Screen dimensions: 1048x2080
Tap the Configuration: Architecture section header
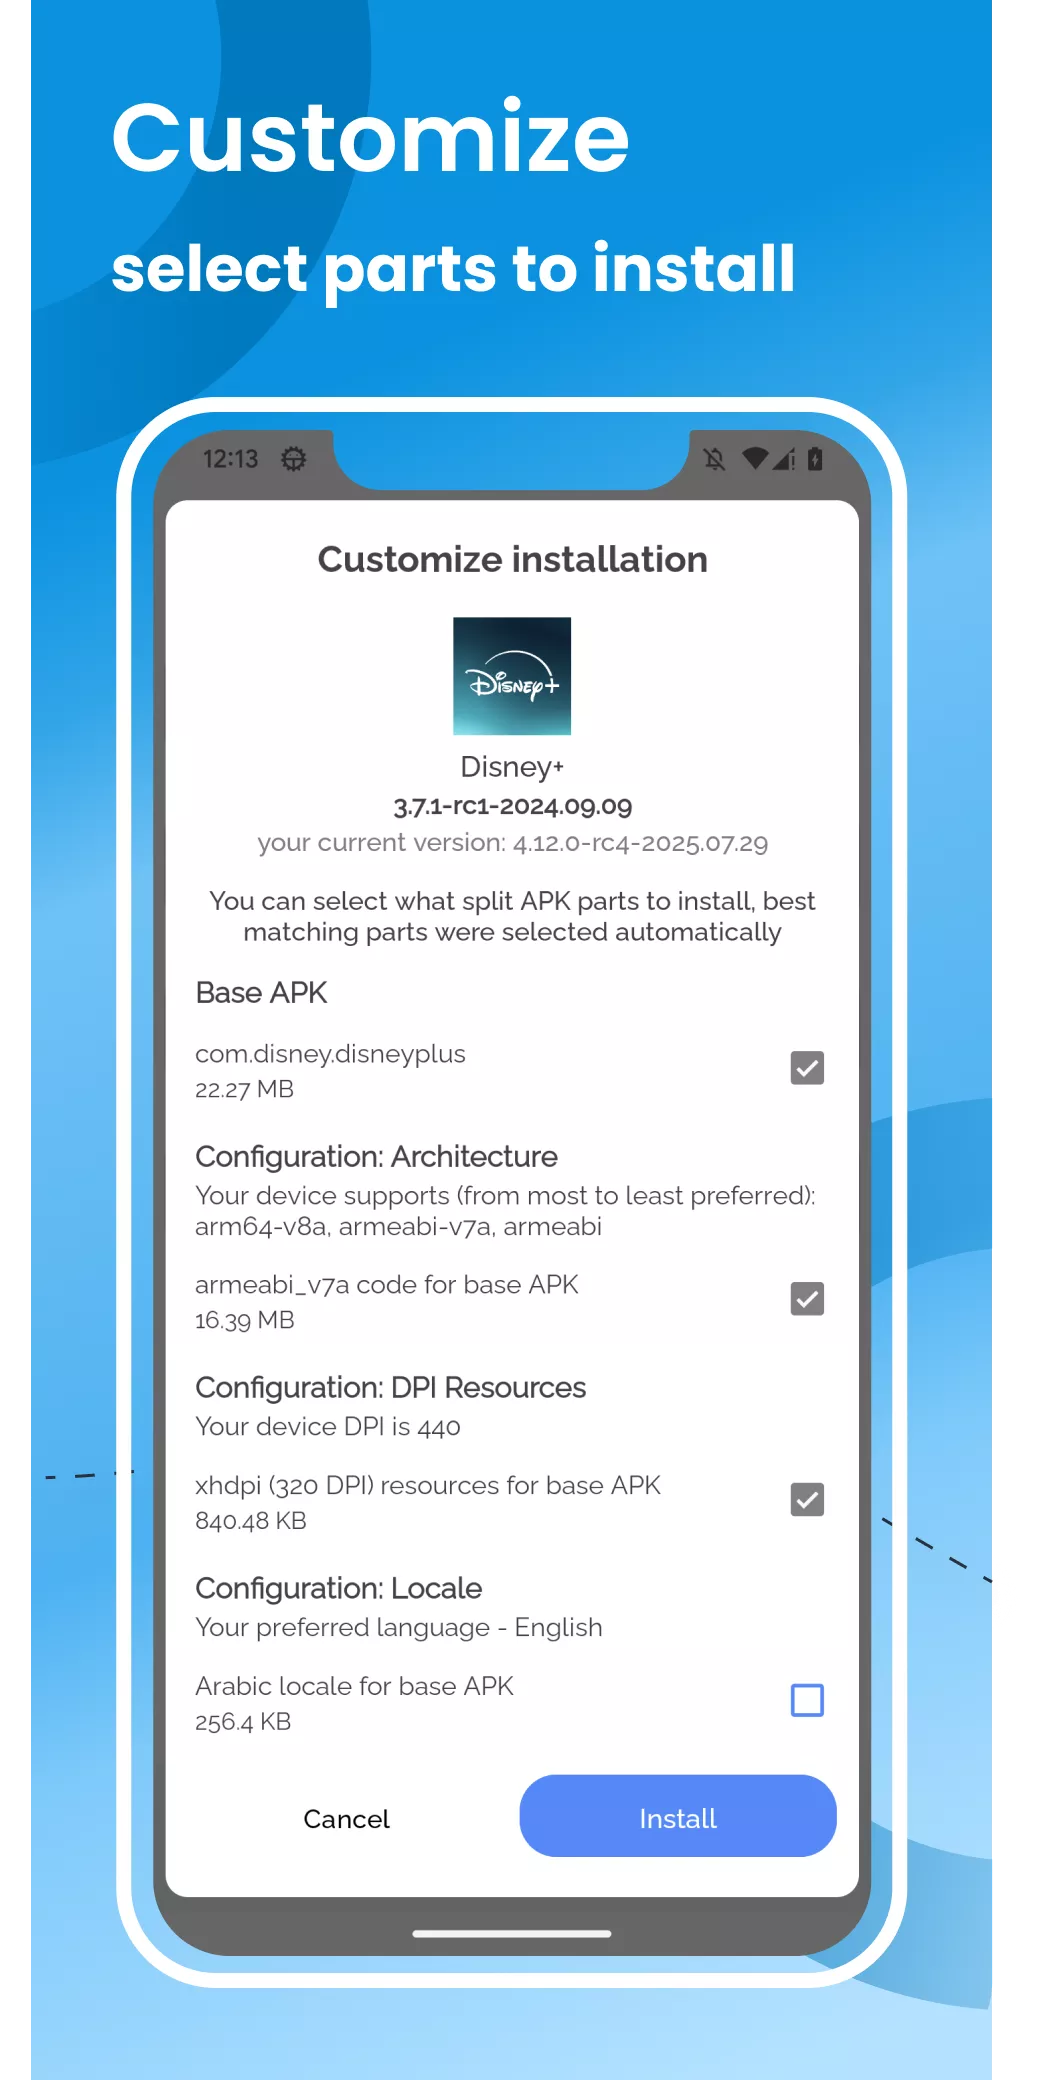click(x=376, y=1156)
